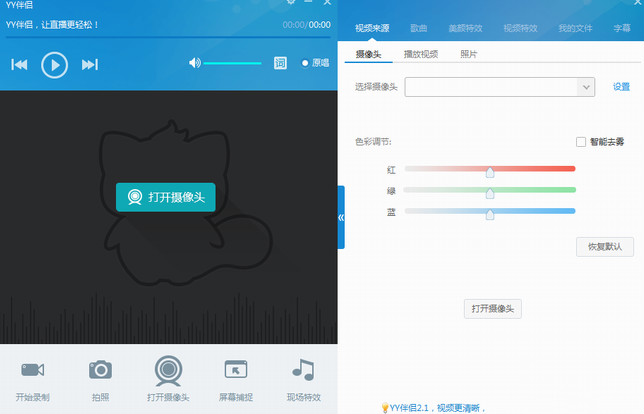644x414 pixels.
Task: Select the 照片 sub-tab
Action: [469, 54]
